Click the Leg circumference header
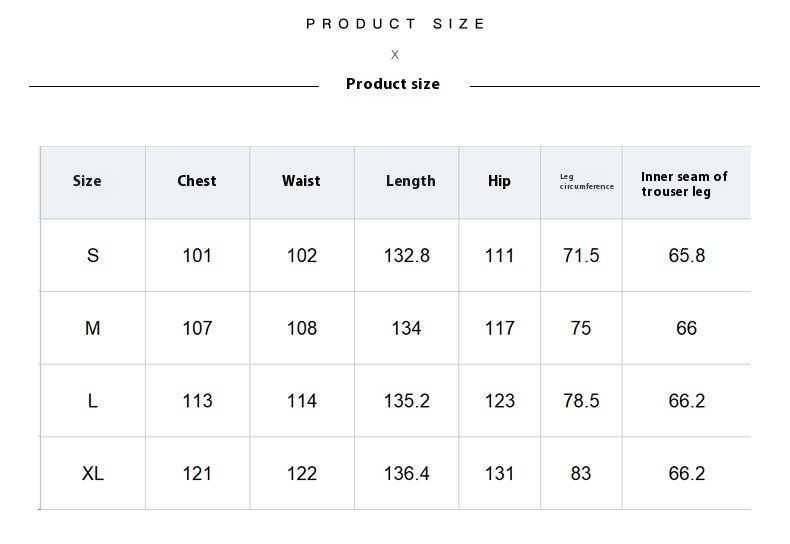Viewport: 790px width, 544px height. tap(586, 182)
